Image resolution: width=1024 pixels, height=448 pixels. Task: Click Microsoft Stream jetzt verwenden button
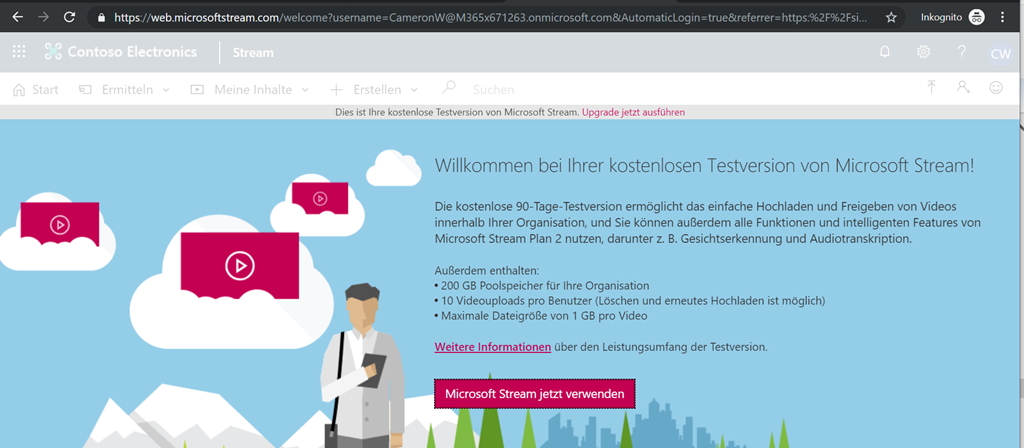(534, 394)
